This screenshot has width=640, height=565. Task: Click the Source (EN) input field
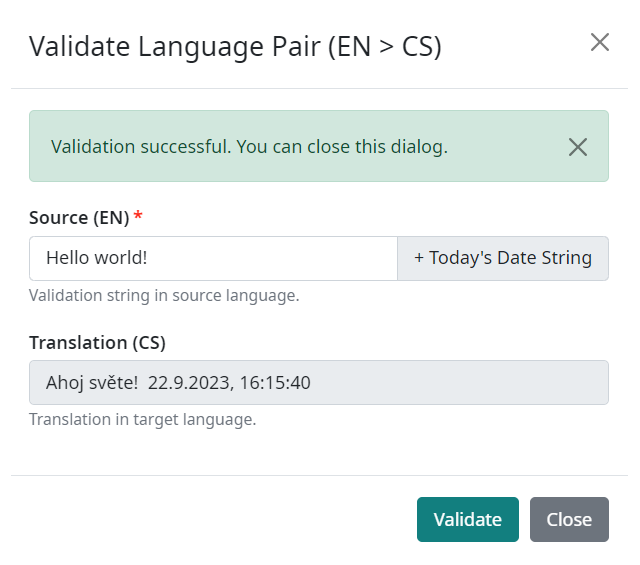[x=213, y=258]
